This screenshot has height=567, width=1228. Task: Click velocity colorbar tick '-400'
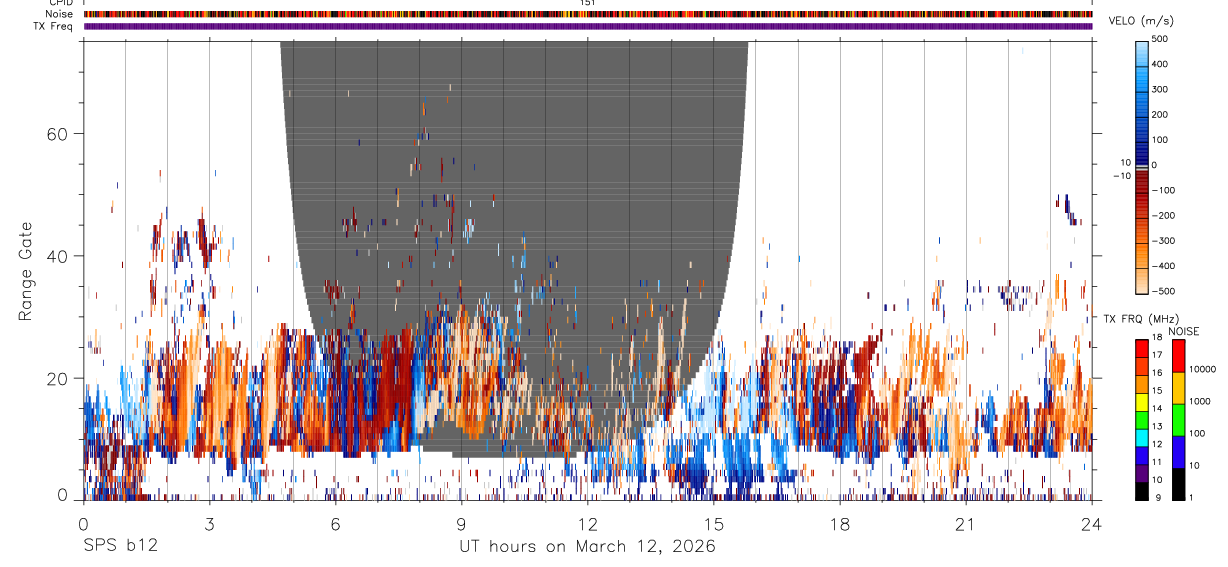point(1165,266)
